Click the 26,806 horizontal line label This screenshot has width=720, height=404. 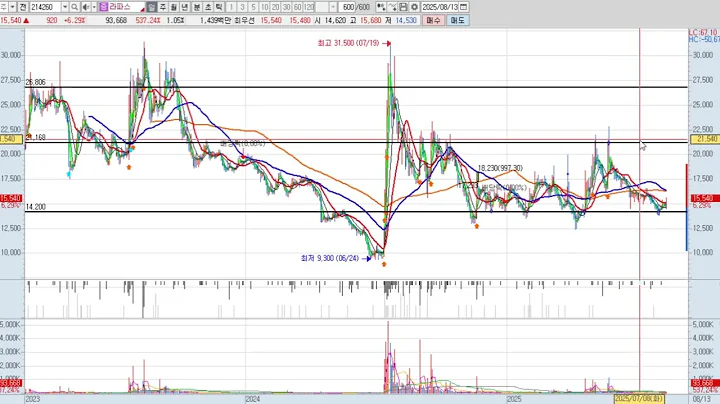pyautogui.click(x=35, y=82)
